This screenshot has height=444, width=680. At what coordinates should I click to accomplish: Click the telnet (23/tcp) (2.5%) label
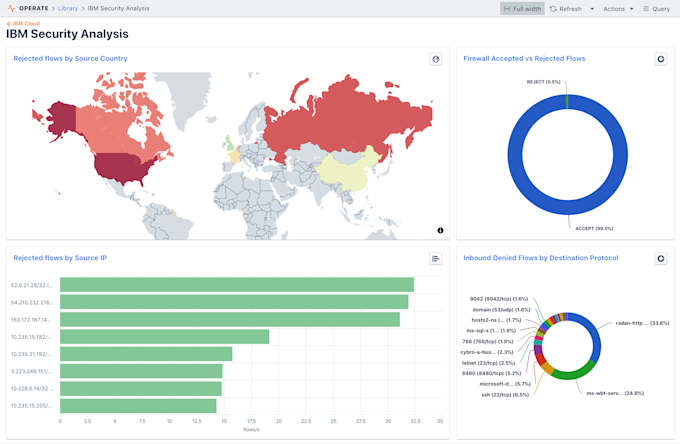point(488,363)
